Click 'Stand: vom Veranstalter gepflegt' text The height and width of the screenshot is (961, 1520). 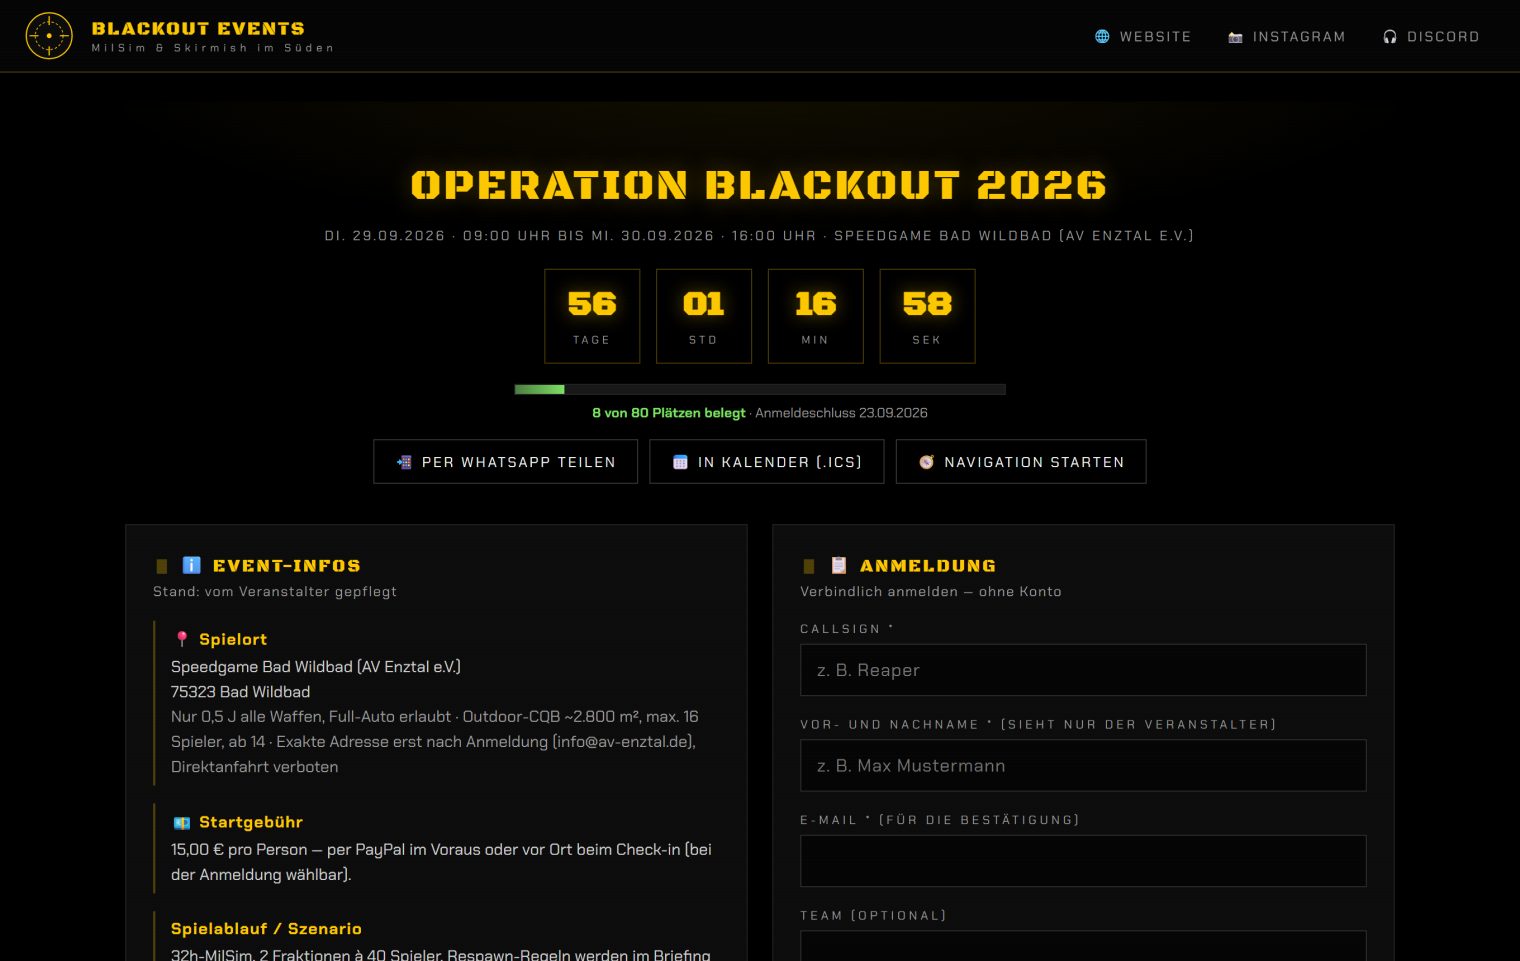[x=275, y=592]
